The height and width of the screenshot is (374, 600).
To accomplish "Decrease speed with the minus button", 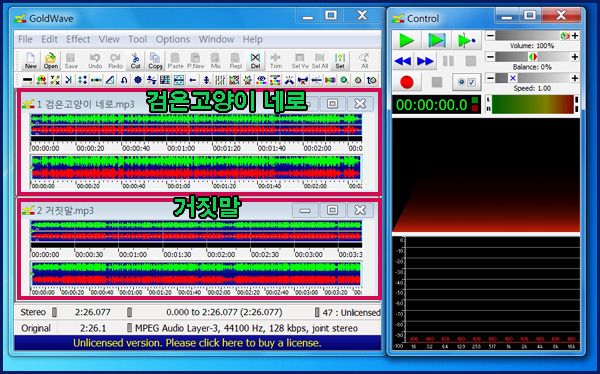I will [x=490, y=78].
